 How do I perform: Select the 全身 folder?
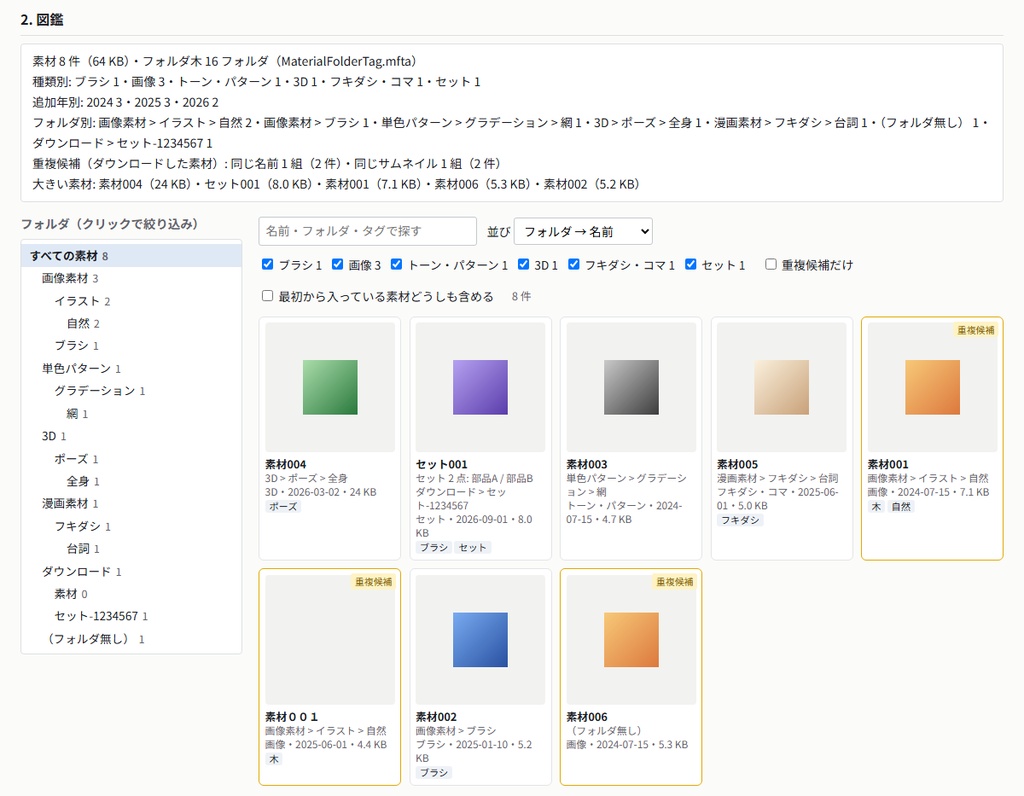pos(131,481)
